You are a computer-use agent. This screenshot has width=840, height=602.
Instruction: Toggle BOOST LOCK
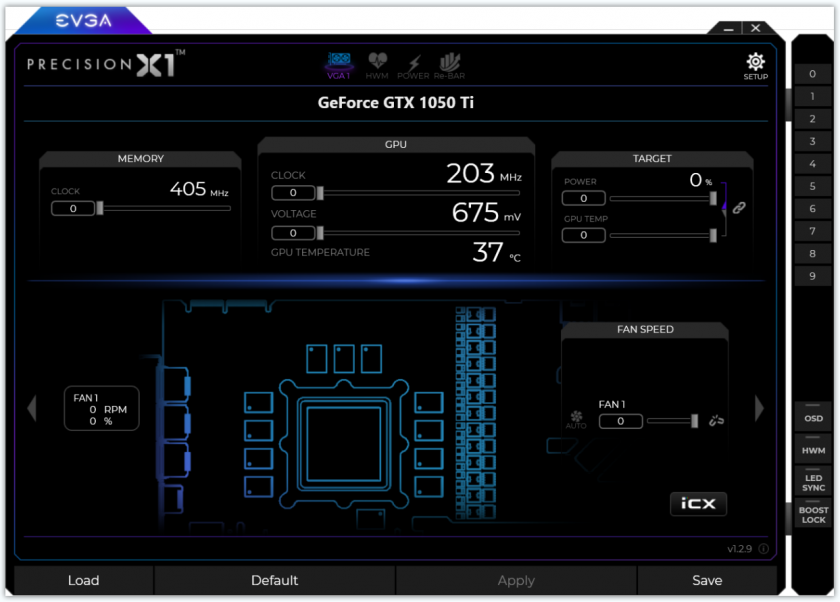[813, 513]
